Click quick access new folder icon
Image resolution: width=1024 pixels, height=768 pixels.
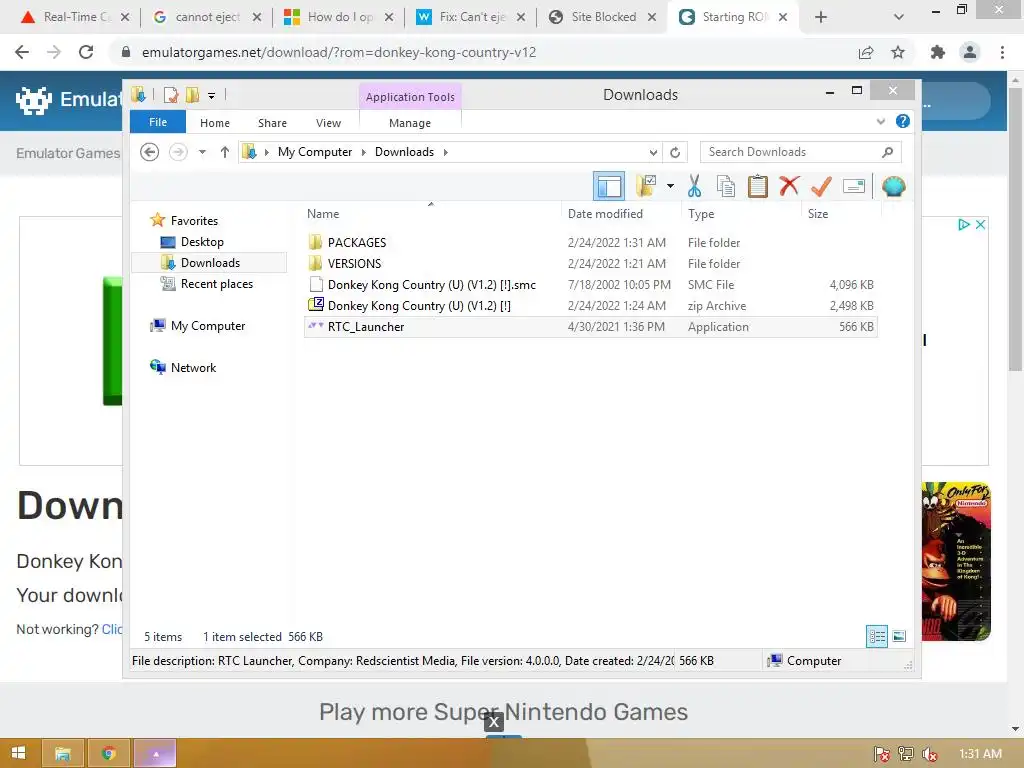click(x=192, y=95)
